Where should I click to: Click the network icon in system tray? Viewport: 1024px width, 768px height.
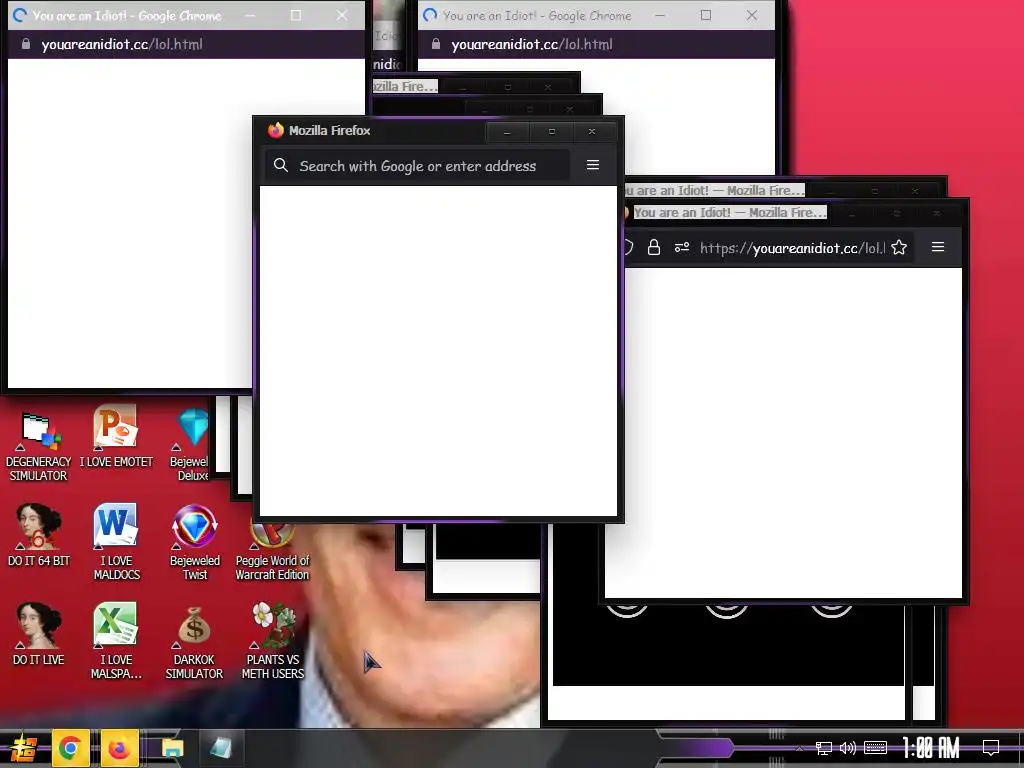tap(824, 748)
